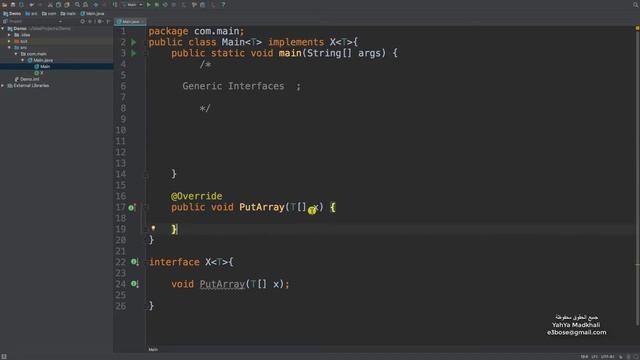The image size is (640, 360).
Task: Click the underlined PutArray on line 24
Action: pos(222,284)
